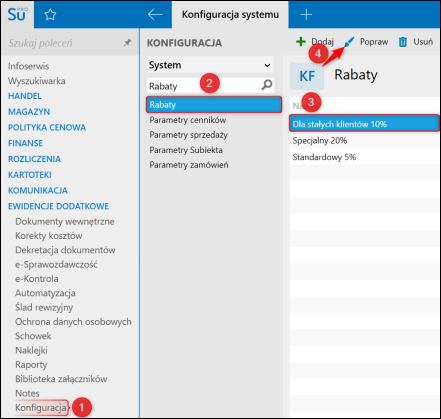Open Wyszukiwarka in the sidebar
The height and width of the screenshot is (419, 441).
[x=37, y=81]
